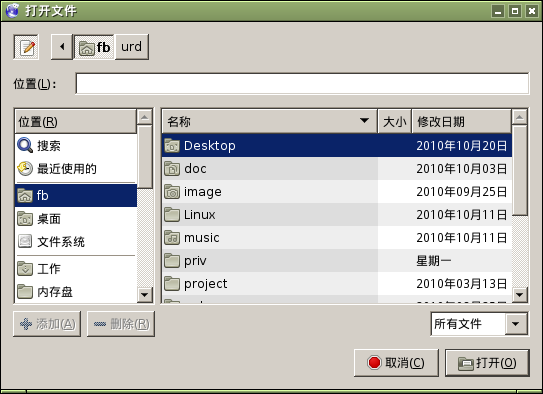Sort files by 修改日期 column header

462,122
